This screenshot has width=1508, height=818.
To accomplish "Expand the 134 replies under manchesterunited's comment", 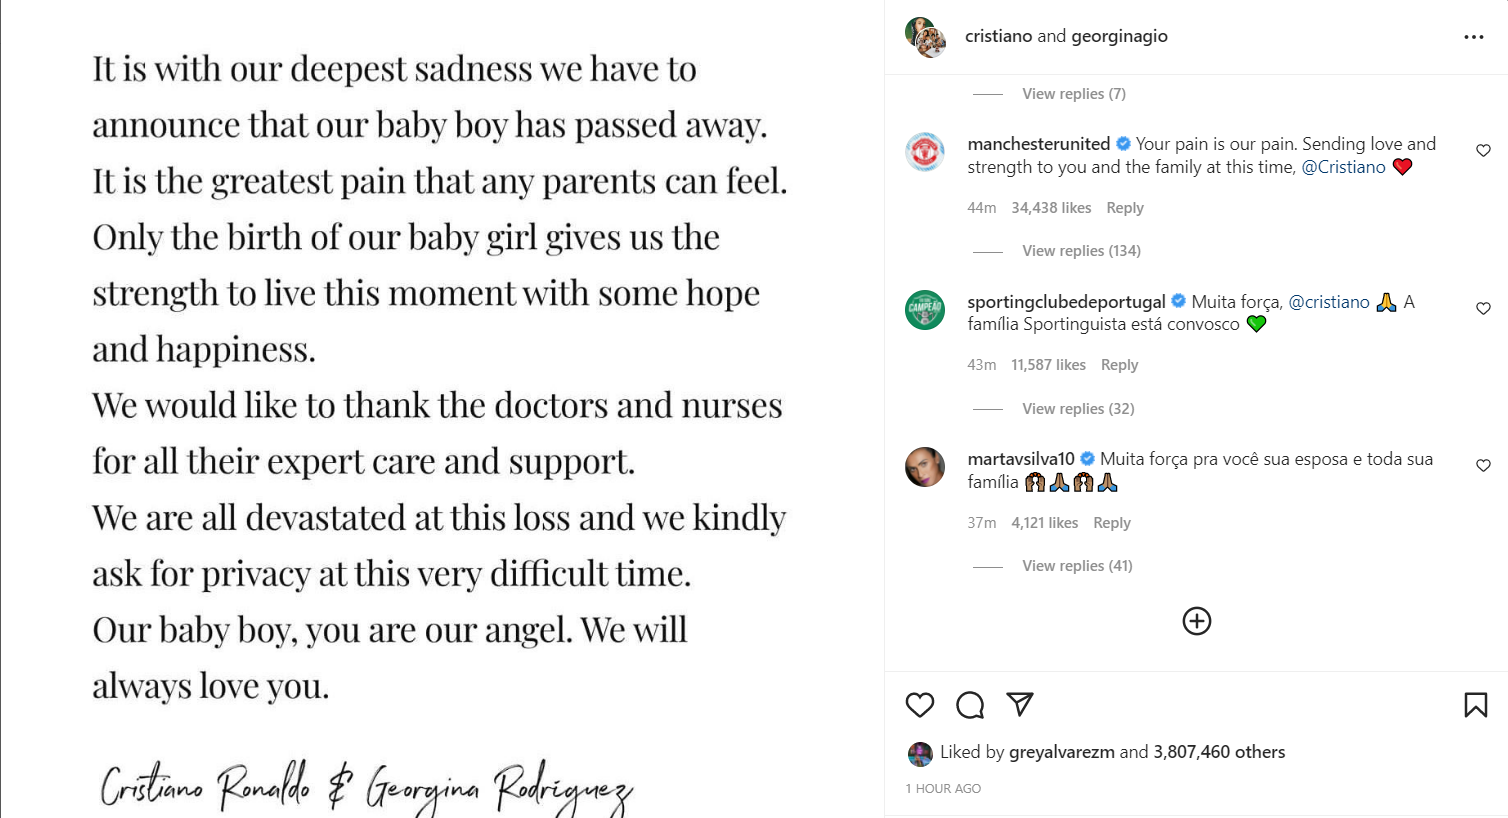I will [1080, 251].
